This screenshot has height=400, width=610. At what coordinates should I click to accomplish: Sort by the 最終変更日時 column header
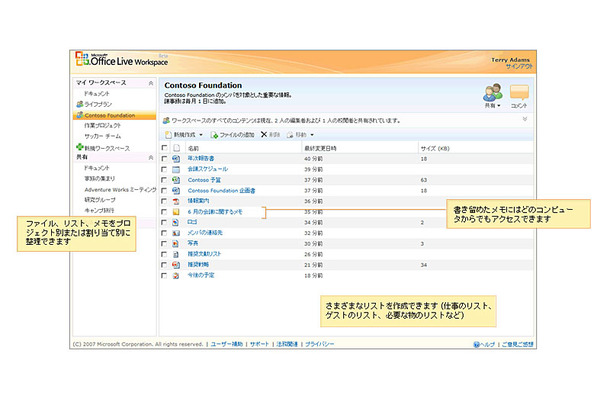coord(320,148)
